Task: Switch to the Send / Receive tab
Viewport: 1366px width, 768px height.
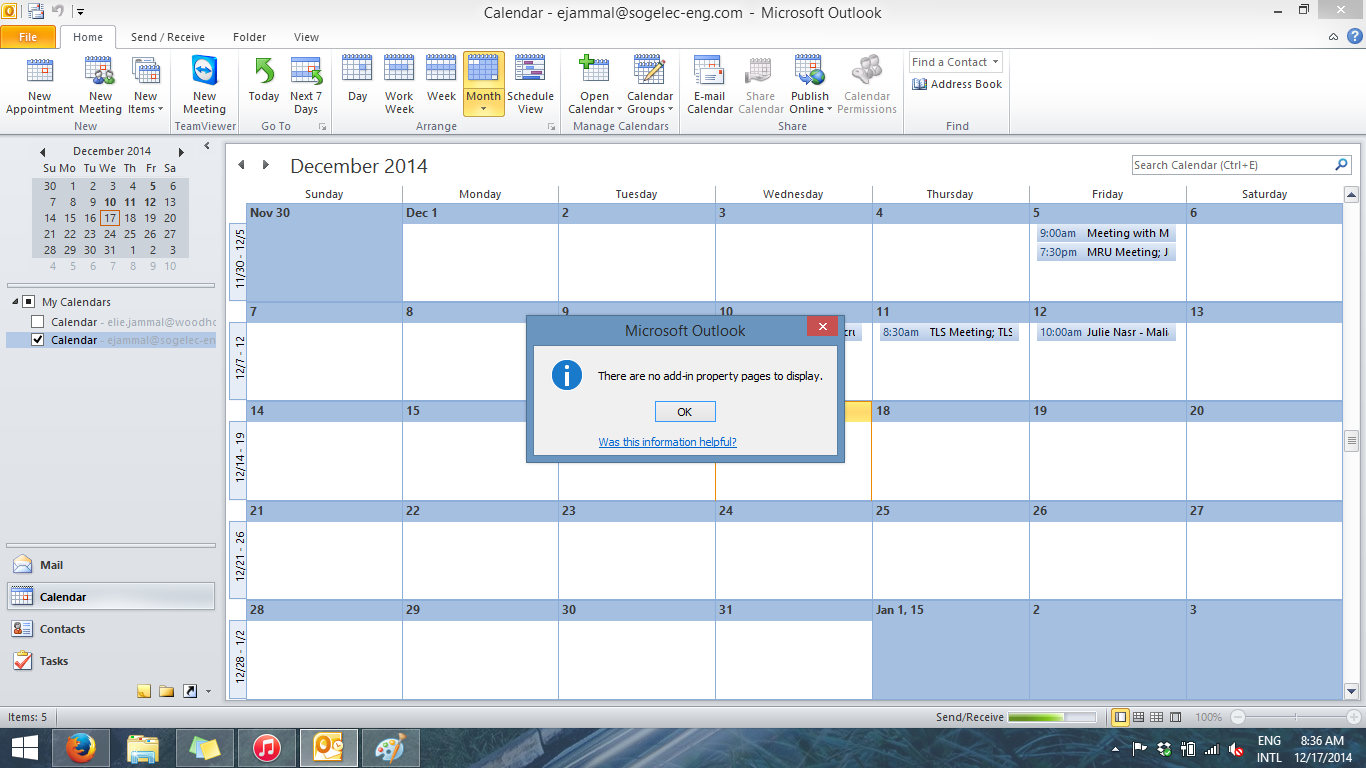Action: 168,37
